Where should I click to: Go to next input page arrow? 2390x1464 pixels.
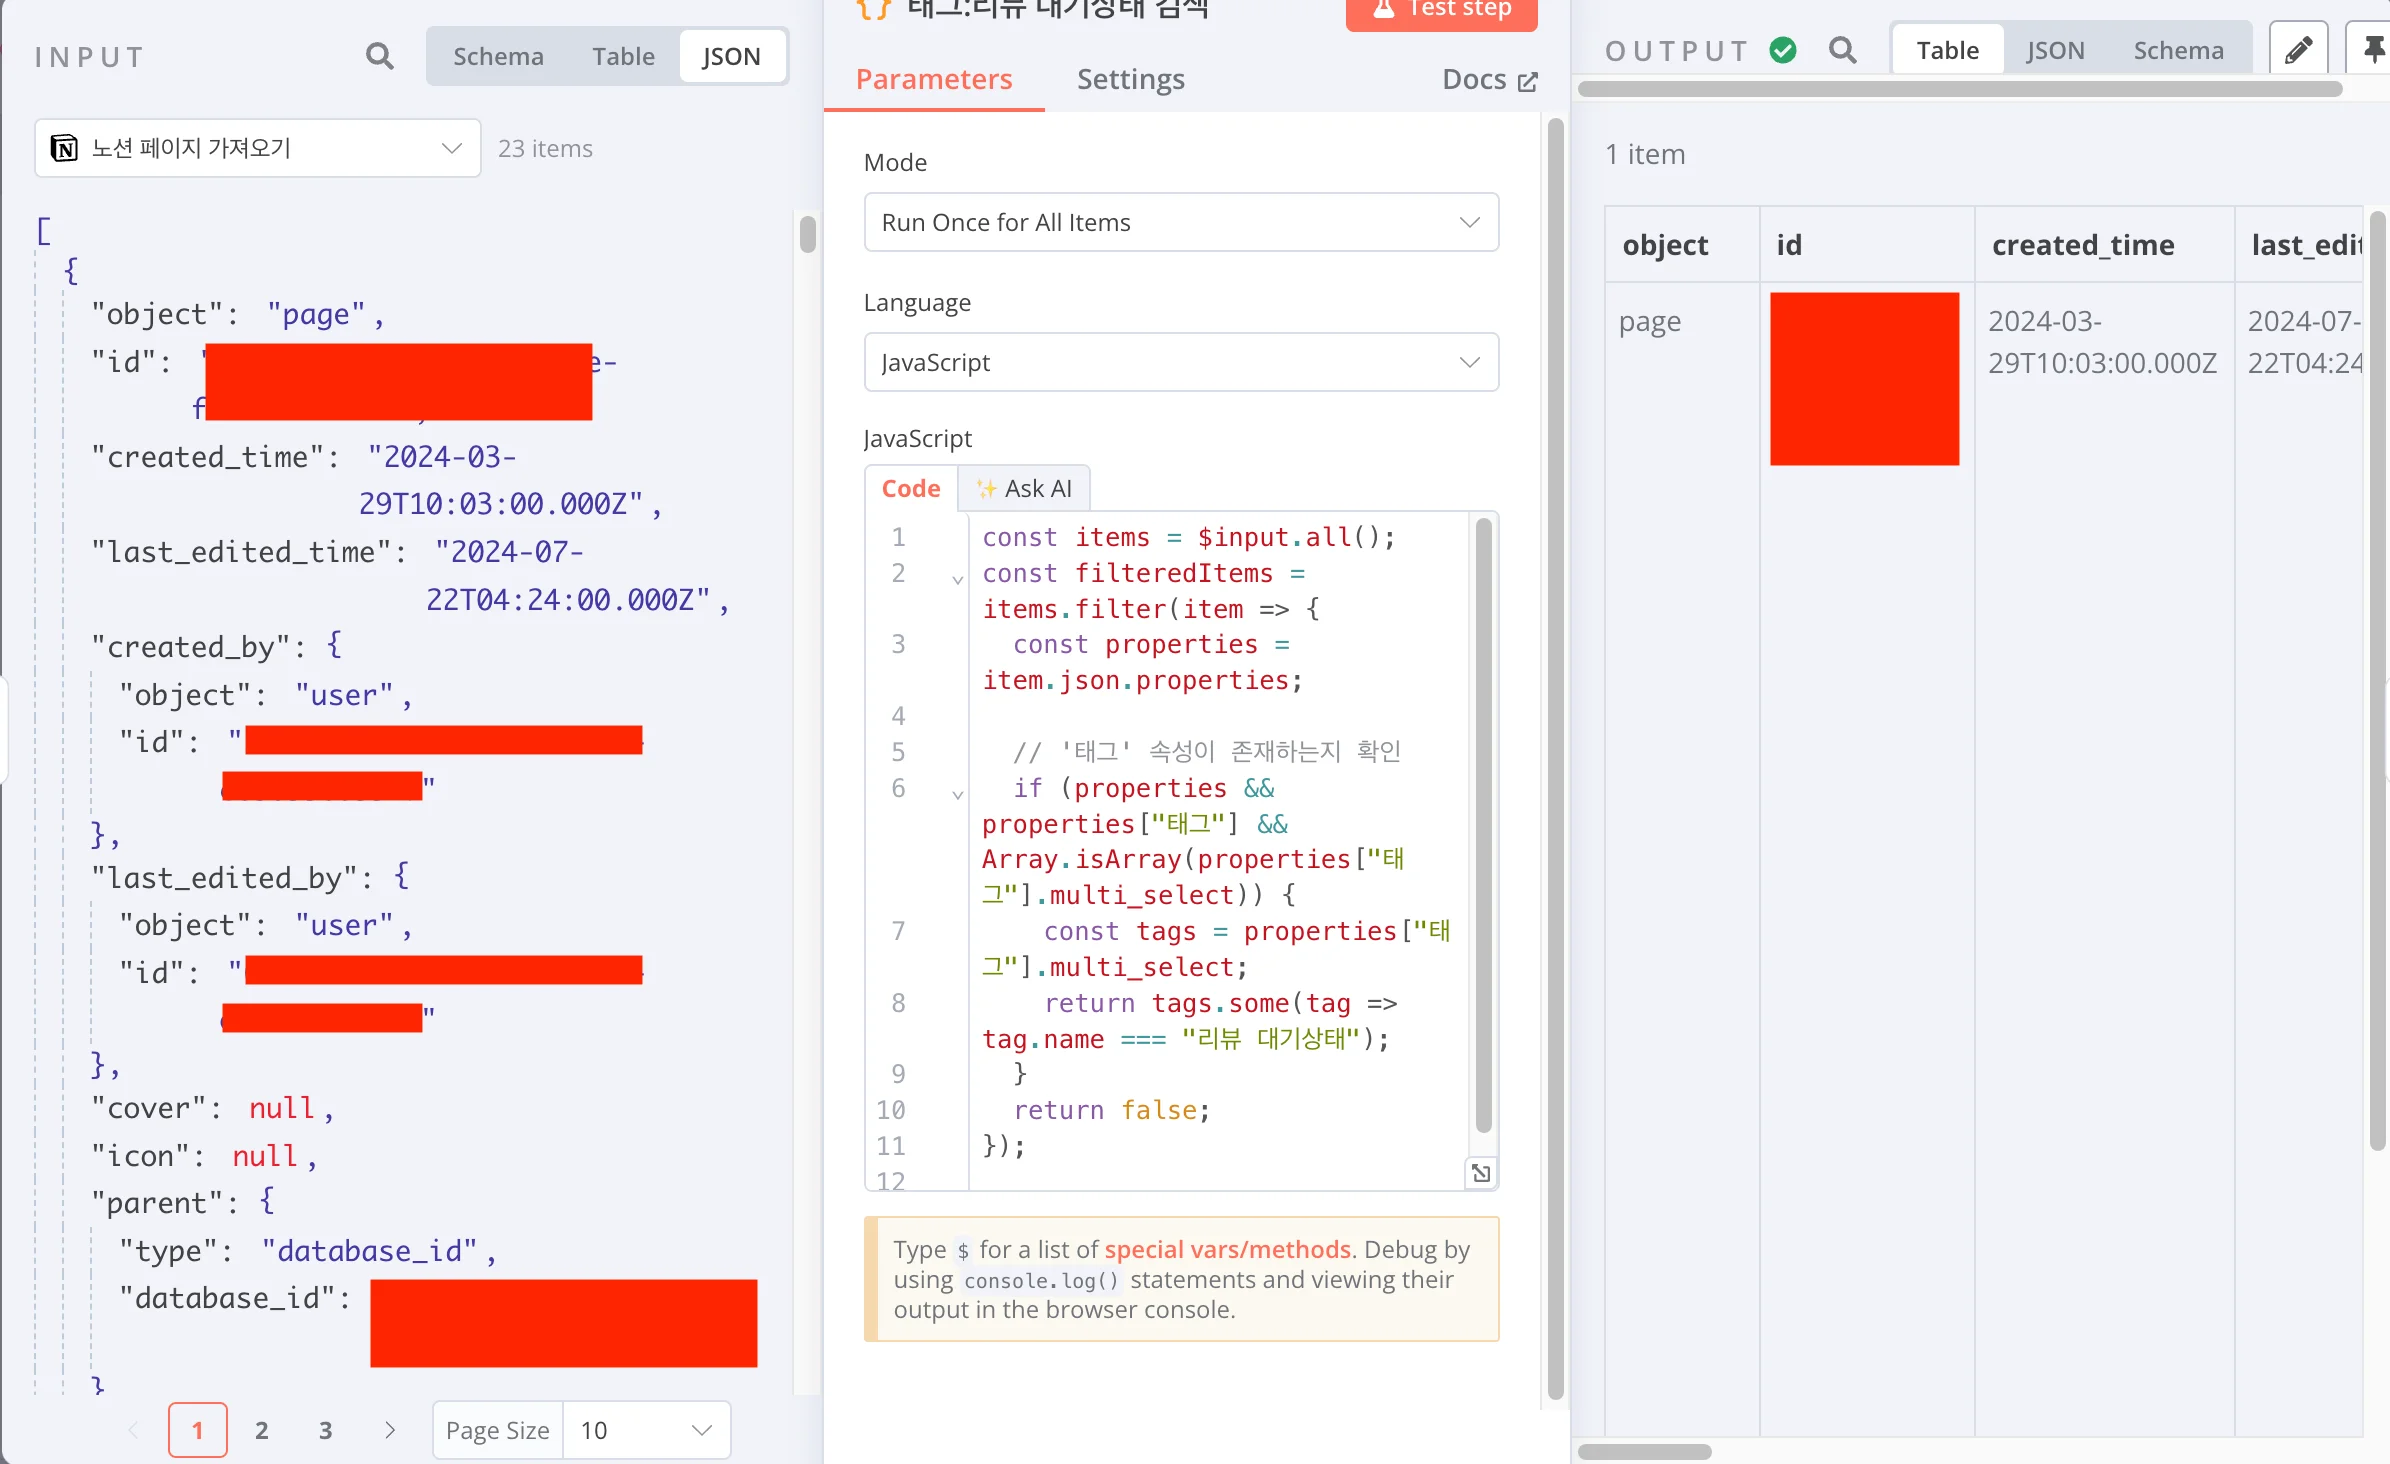[x=390, y=1430]
